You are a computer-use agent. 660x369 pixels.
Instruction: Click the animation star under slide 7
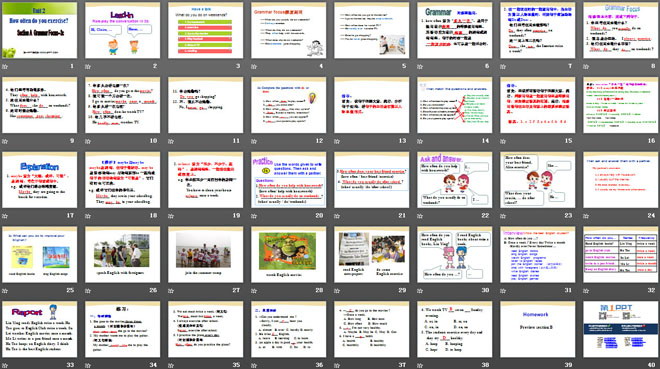tap(503, 66)
